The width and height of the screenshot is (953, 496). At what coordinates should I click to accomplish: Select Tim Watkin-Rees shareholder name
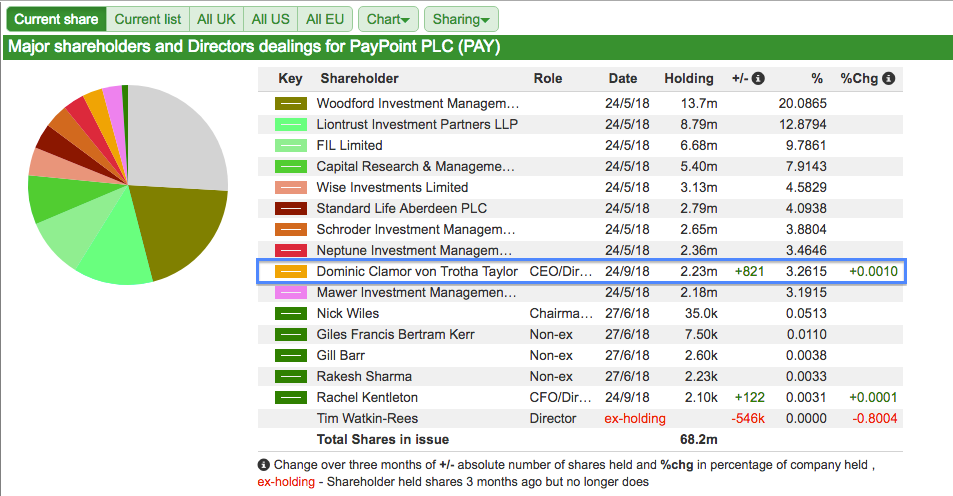click(367, 419)
